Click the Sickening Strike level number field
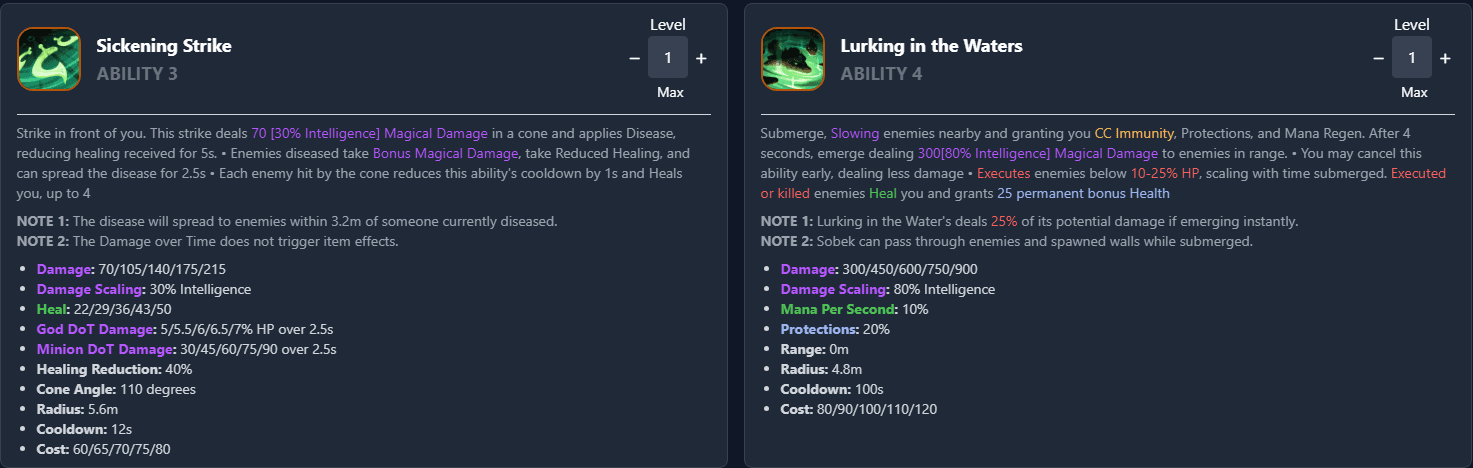This screenshot has height=468, width=1473. (x=668, y=58)
